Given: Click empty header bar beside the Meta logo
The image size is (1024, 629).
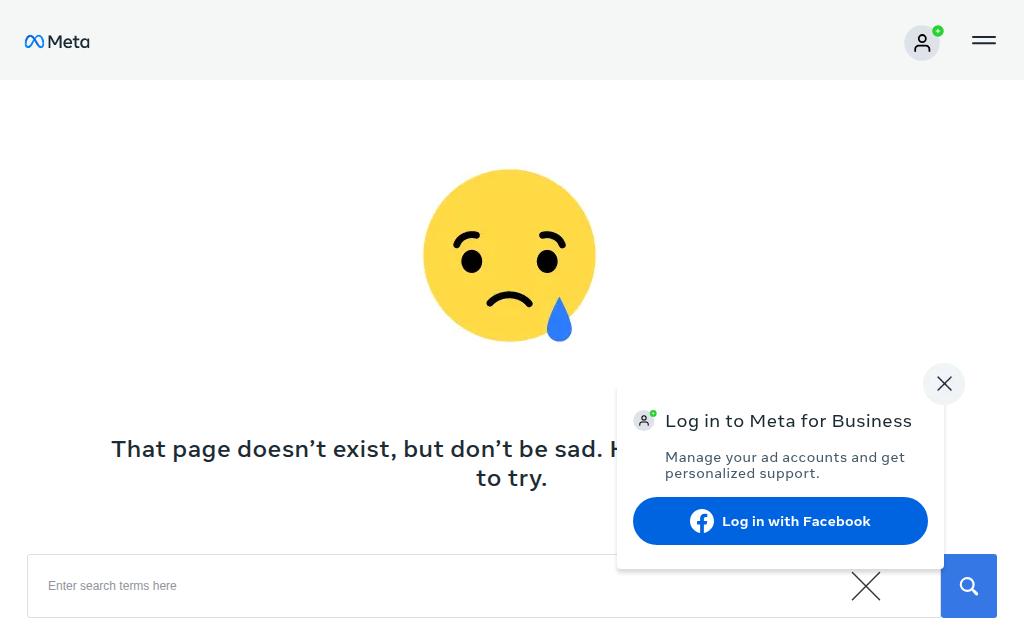Looking at the screenshot, I should tap(496, 40).
